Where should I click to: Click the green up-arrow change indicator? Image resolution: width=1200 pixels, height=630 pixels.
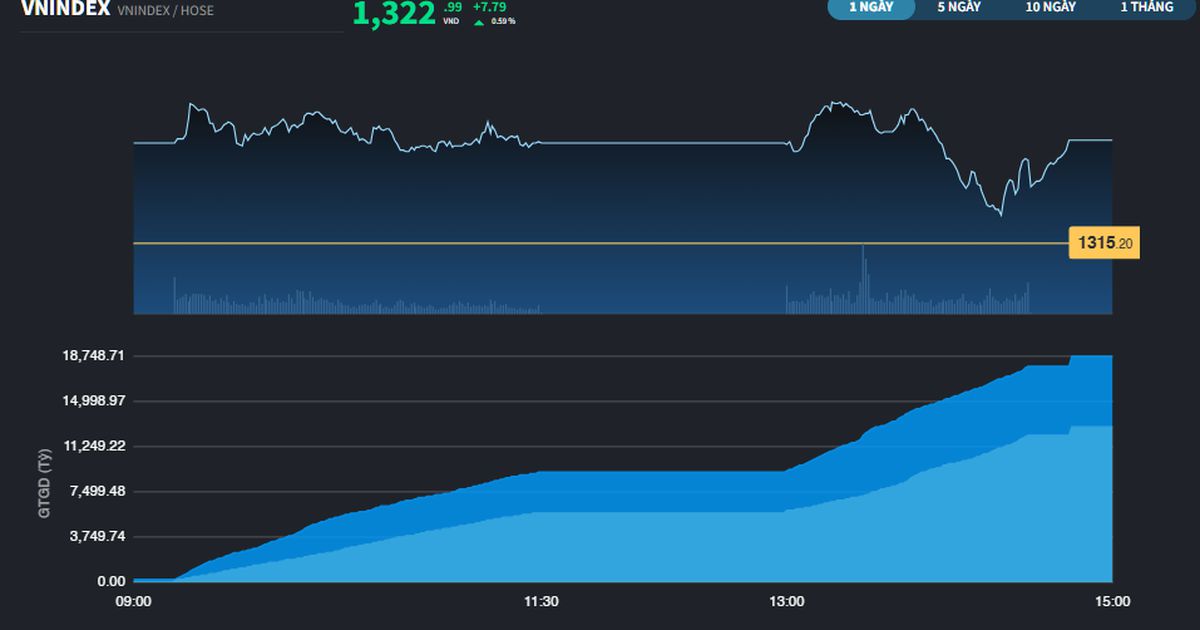tap(479, 21)
